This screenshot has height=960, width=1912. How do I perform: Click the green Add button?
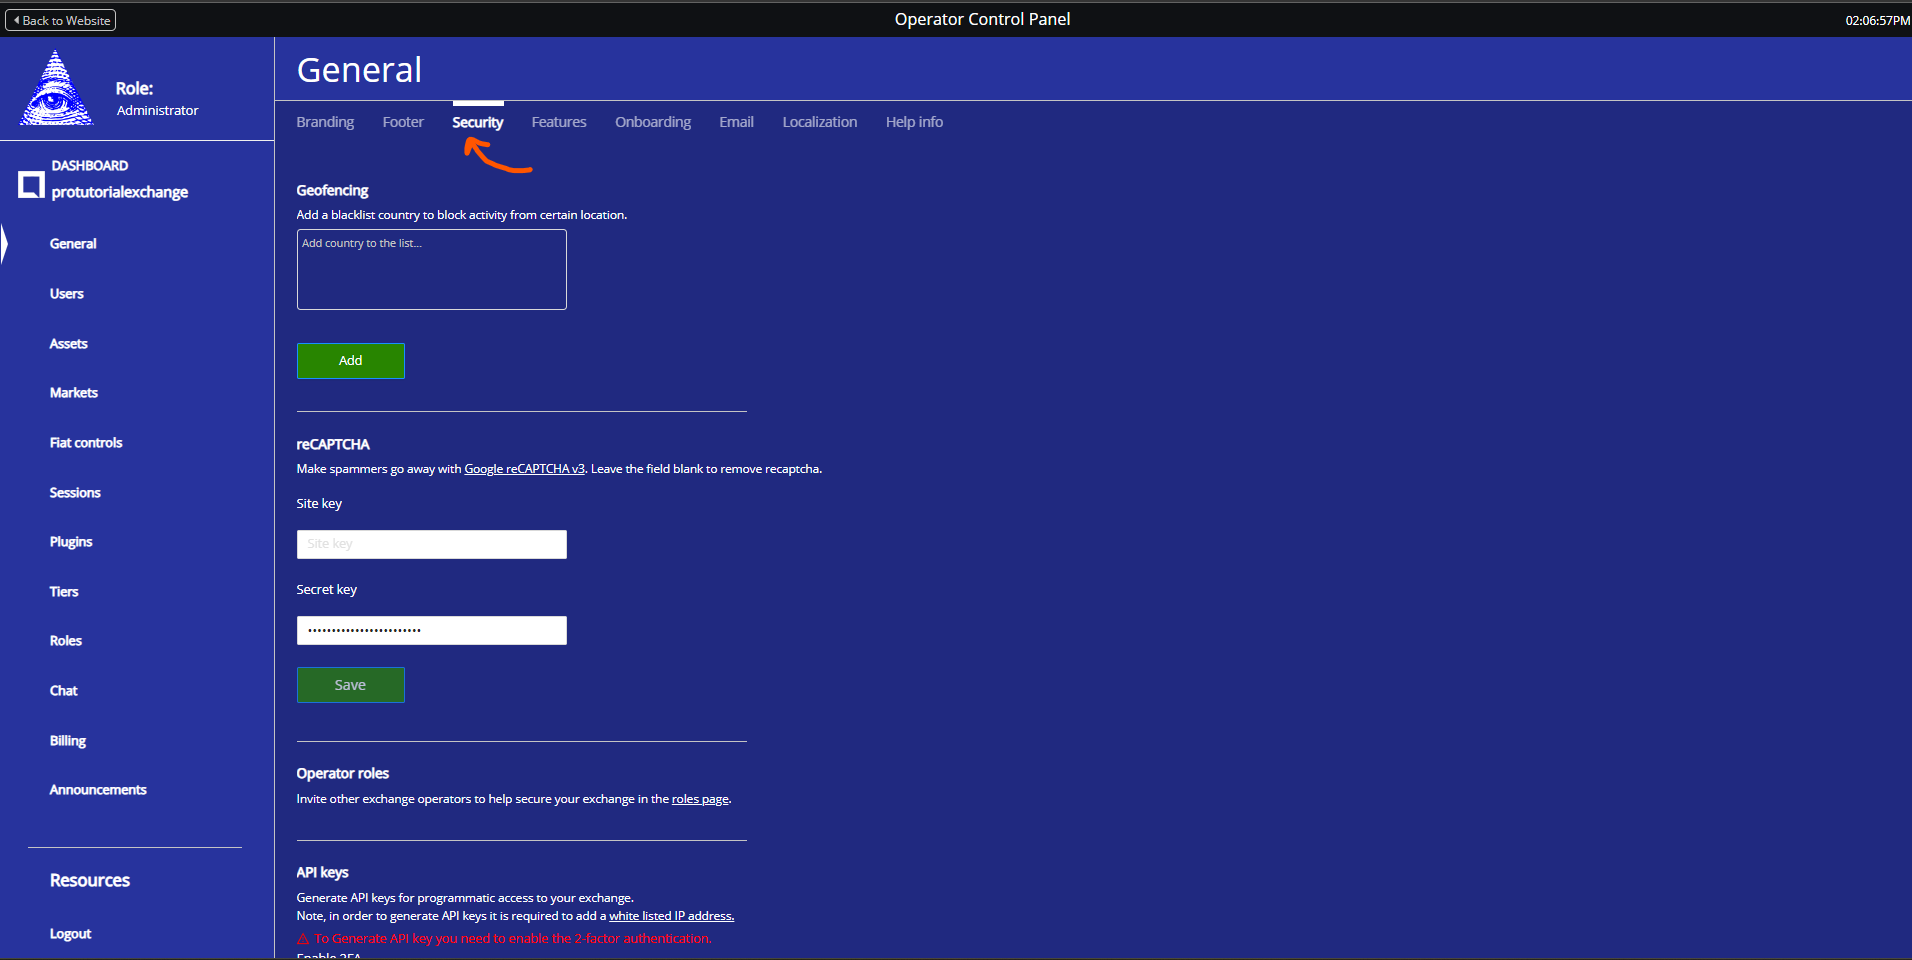pos(350,361)
